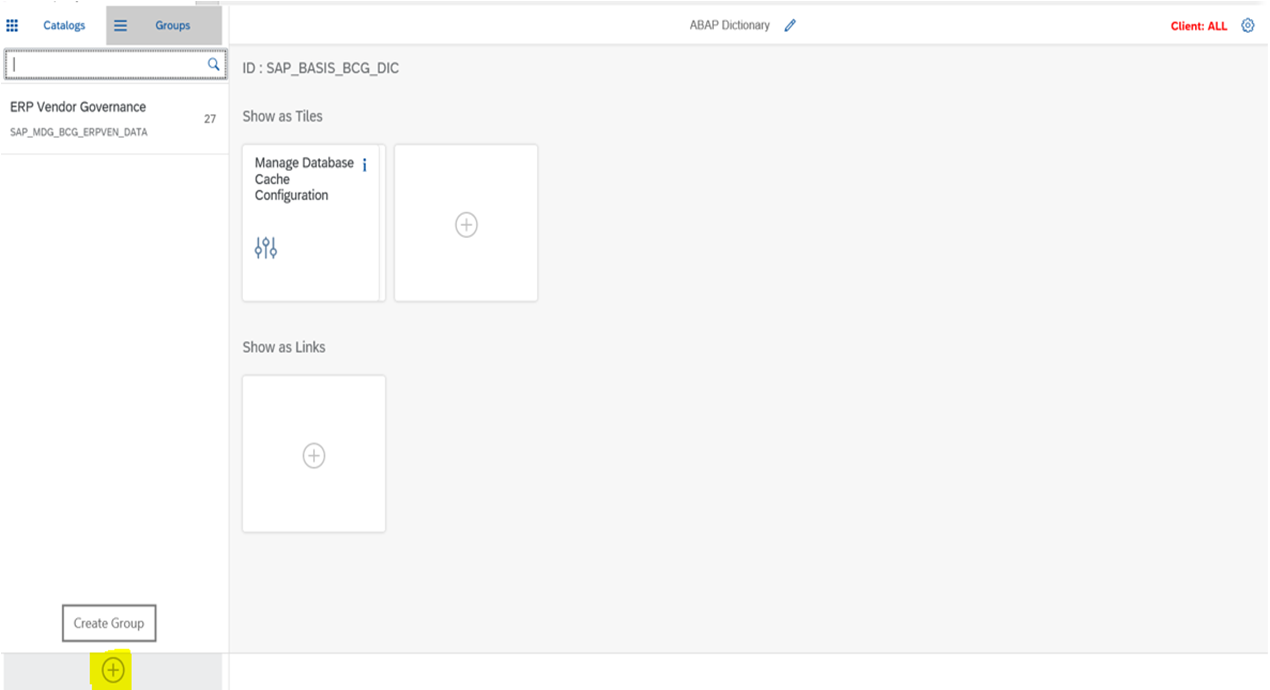This screenshot has width=1270, height=690.
Task: Open the settings gear icon
Action: coord(1248,26)
